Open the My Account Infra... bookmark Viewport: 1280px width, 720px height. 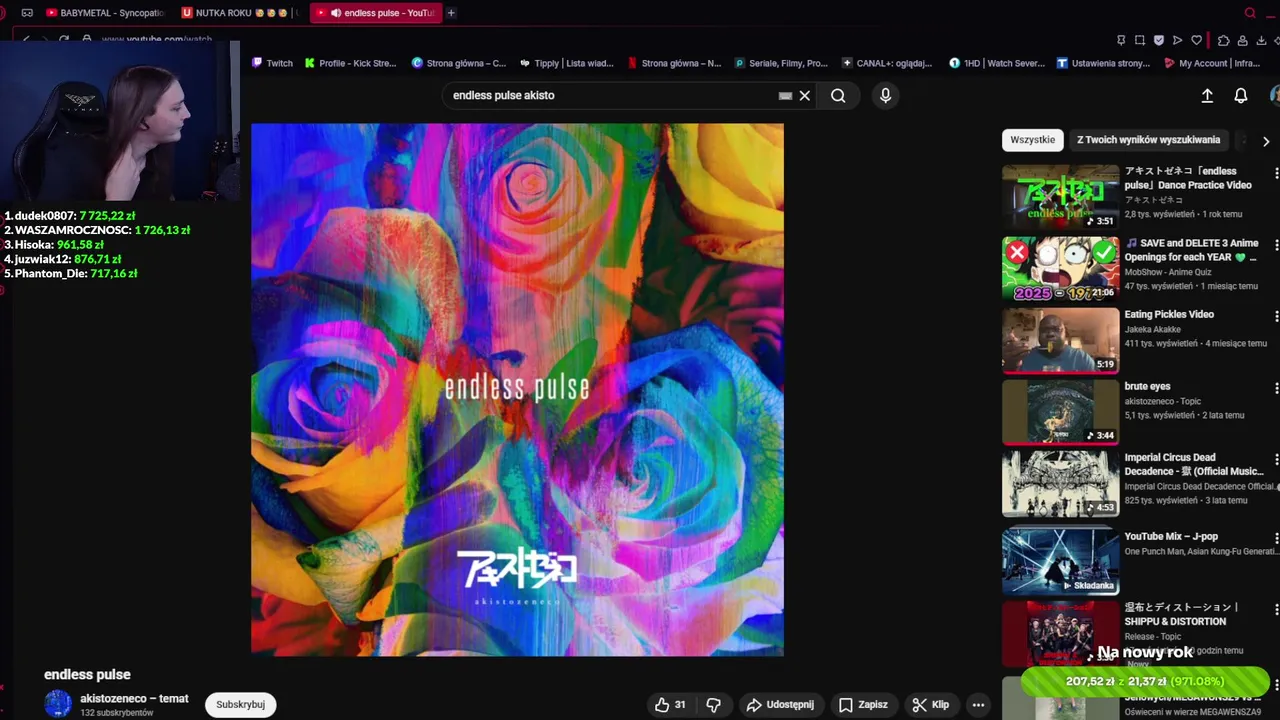pos(1212,63)
